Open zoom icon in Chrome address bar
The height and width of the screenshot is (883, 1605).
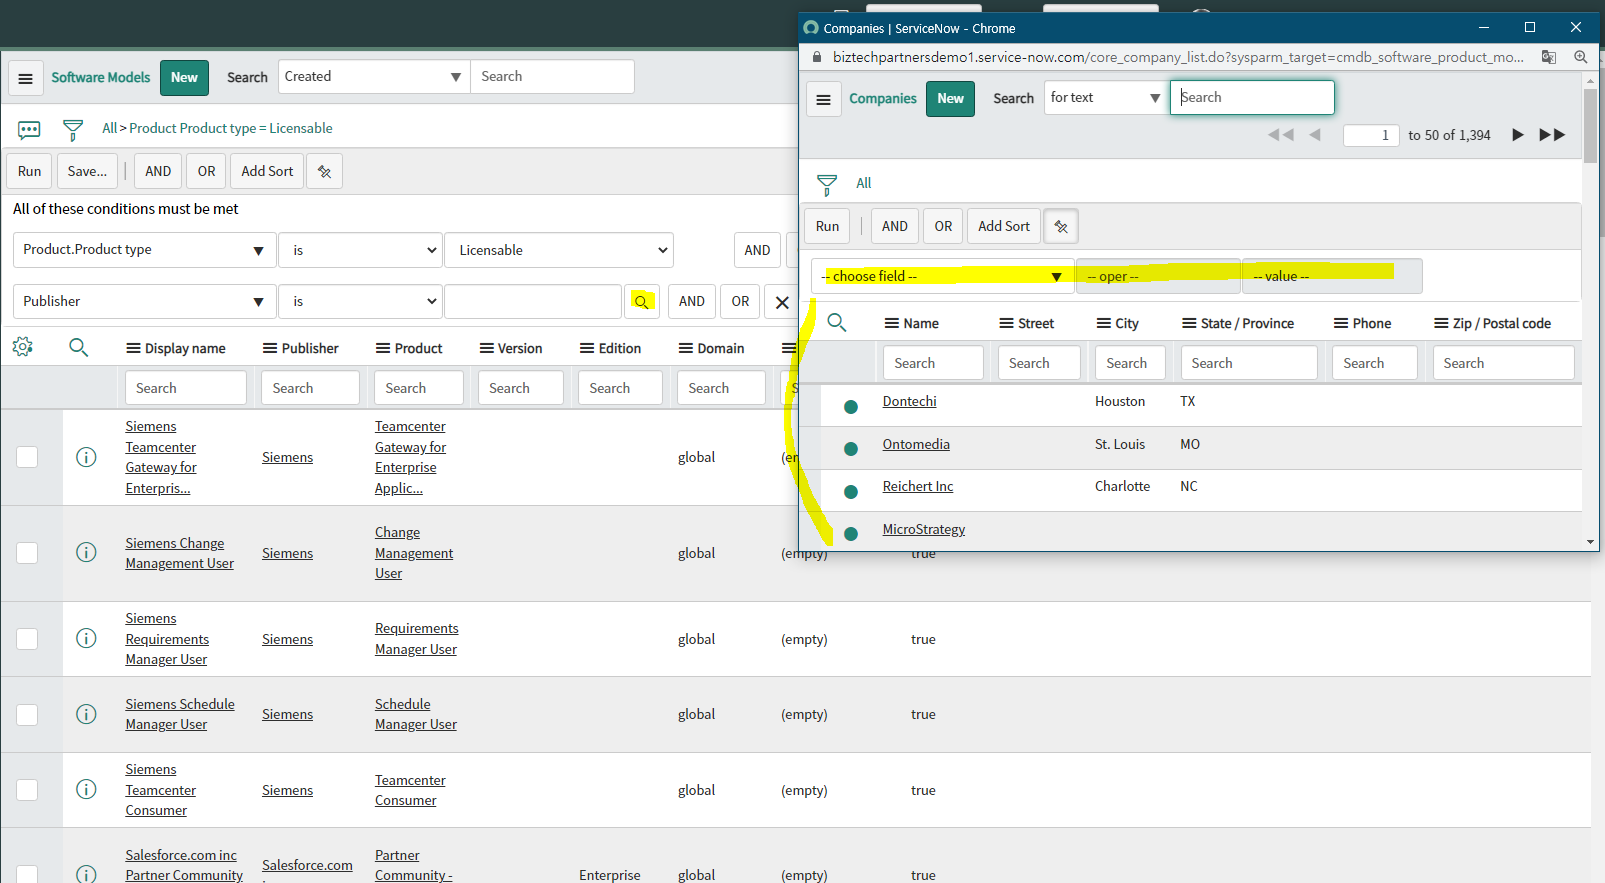(x=1581, y=57)
